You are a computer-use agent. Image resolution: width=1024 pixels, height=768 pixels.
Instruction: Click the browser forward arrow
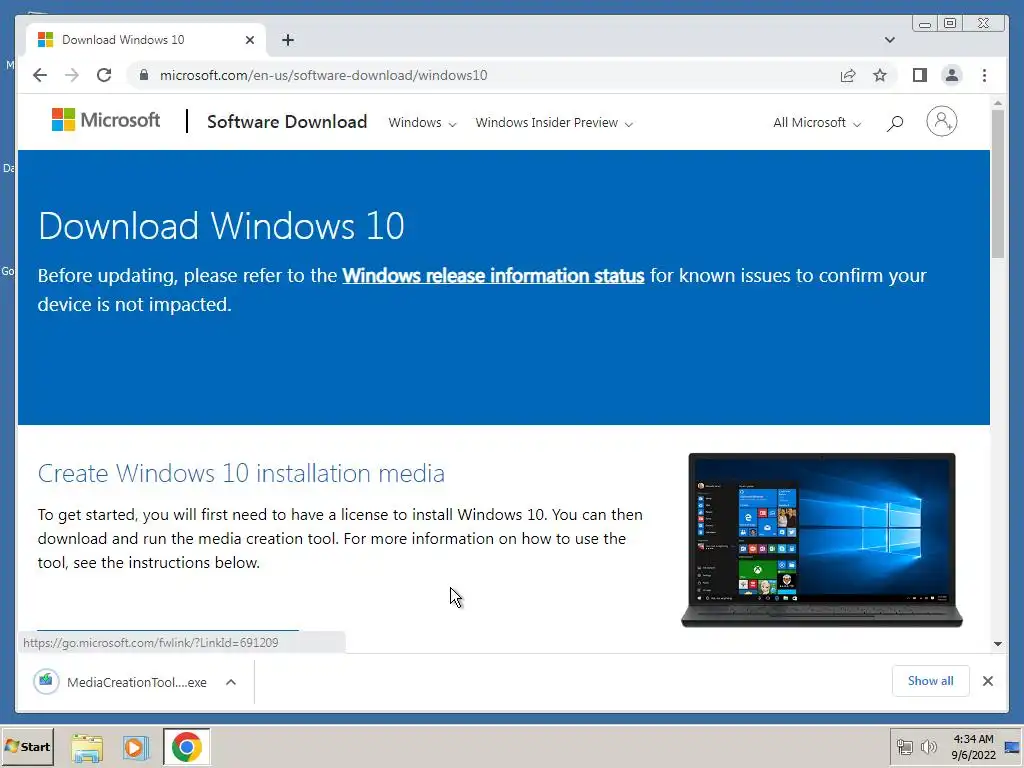[x=72, y=75]
